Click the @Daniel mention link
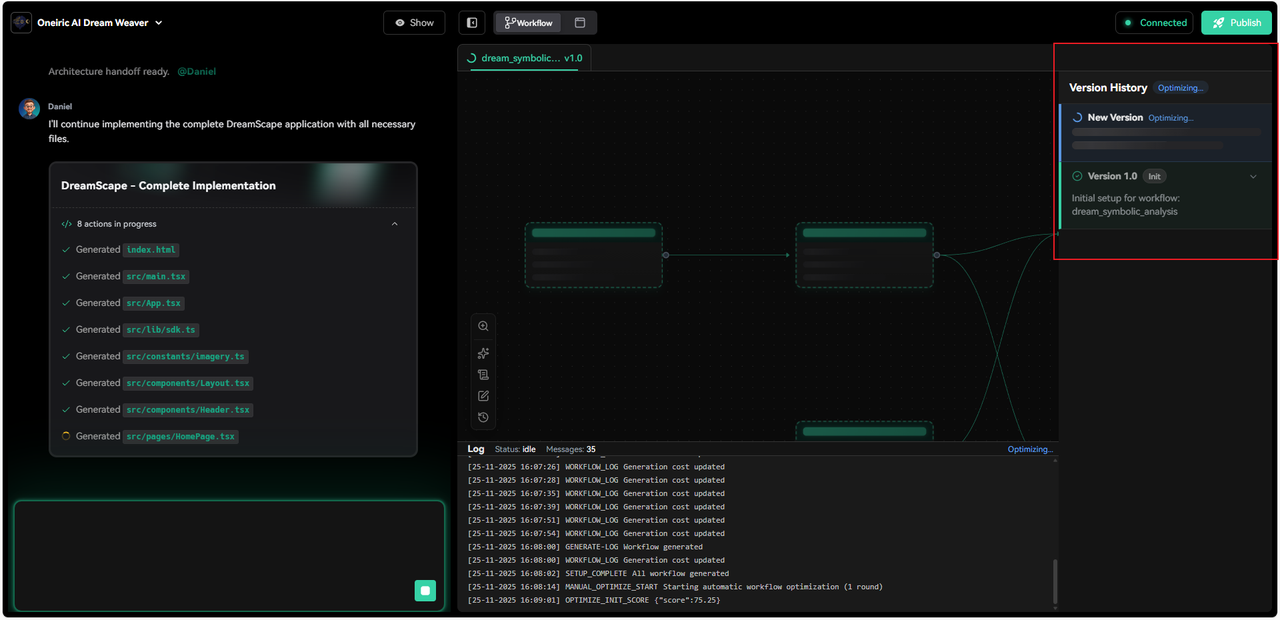The height and width of the screenshot is (620, 1280). pyautogui.click(x=196, y=72)
